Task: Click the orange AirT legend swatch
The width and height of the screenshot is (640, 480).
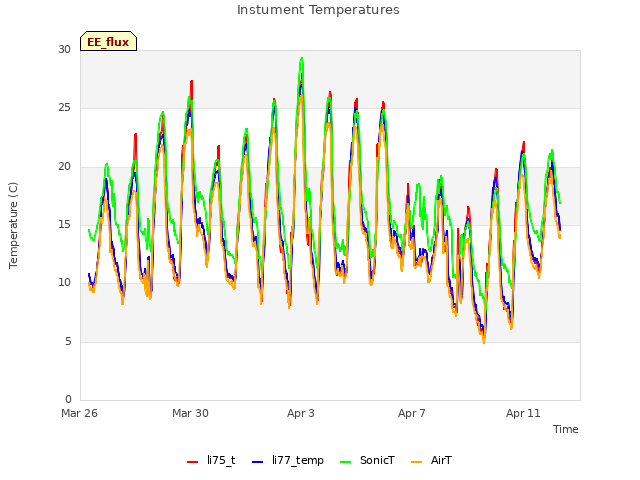Action: [417, 462]
